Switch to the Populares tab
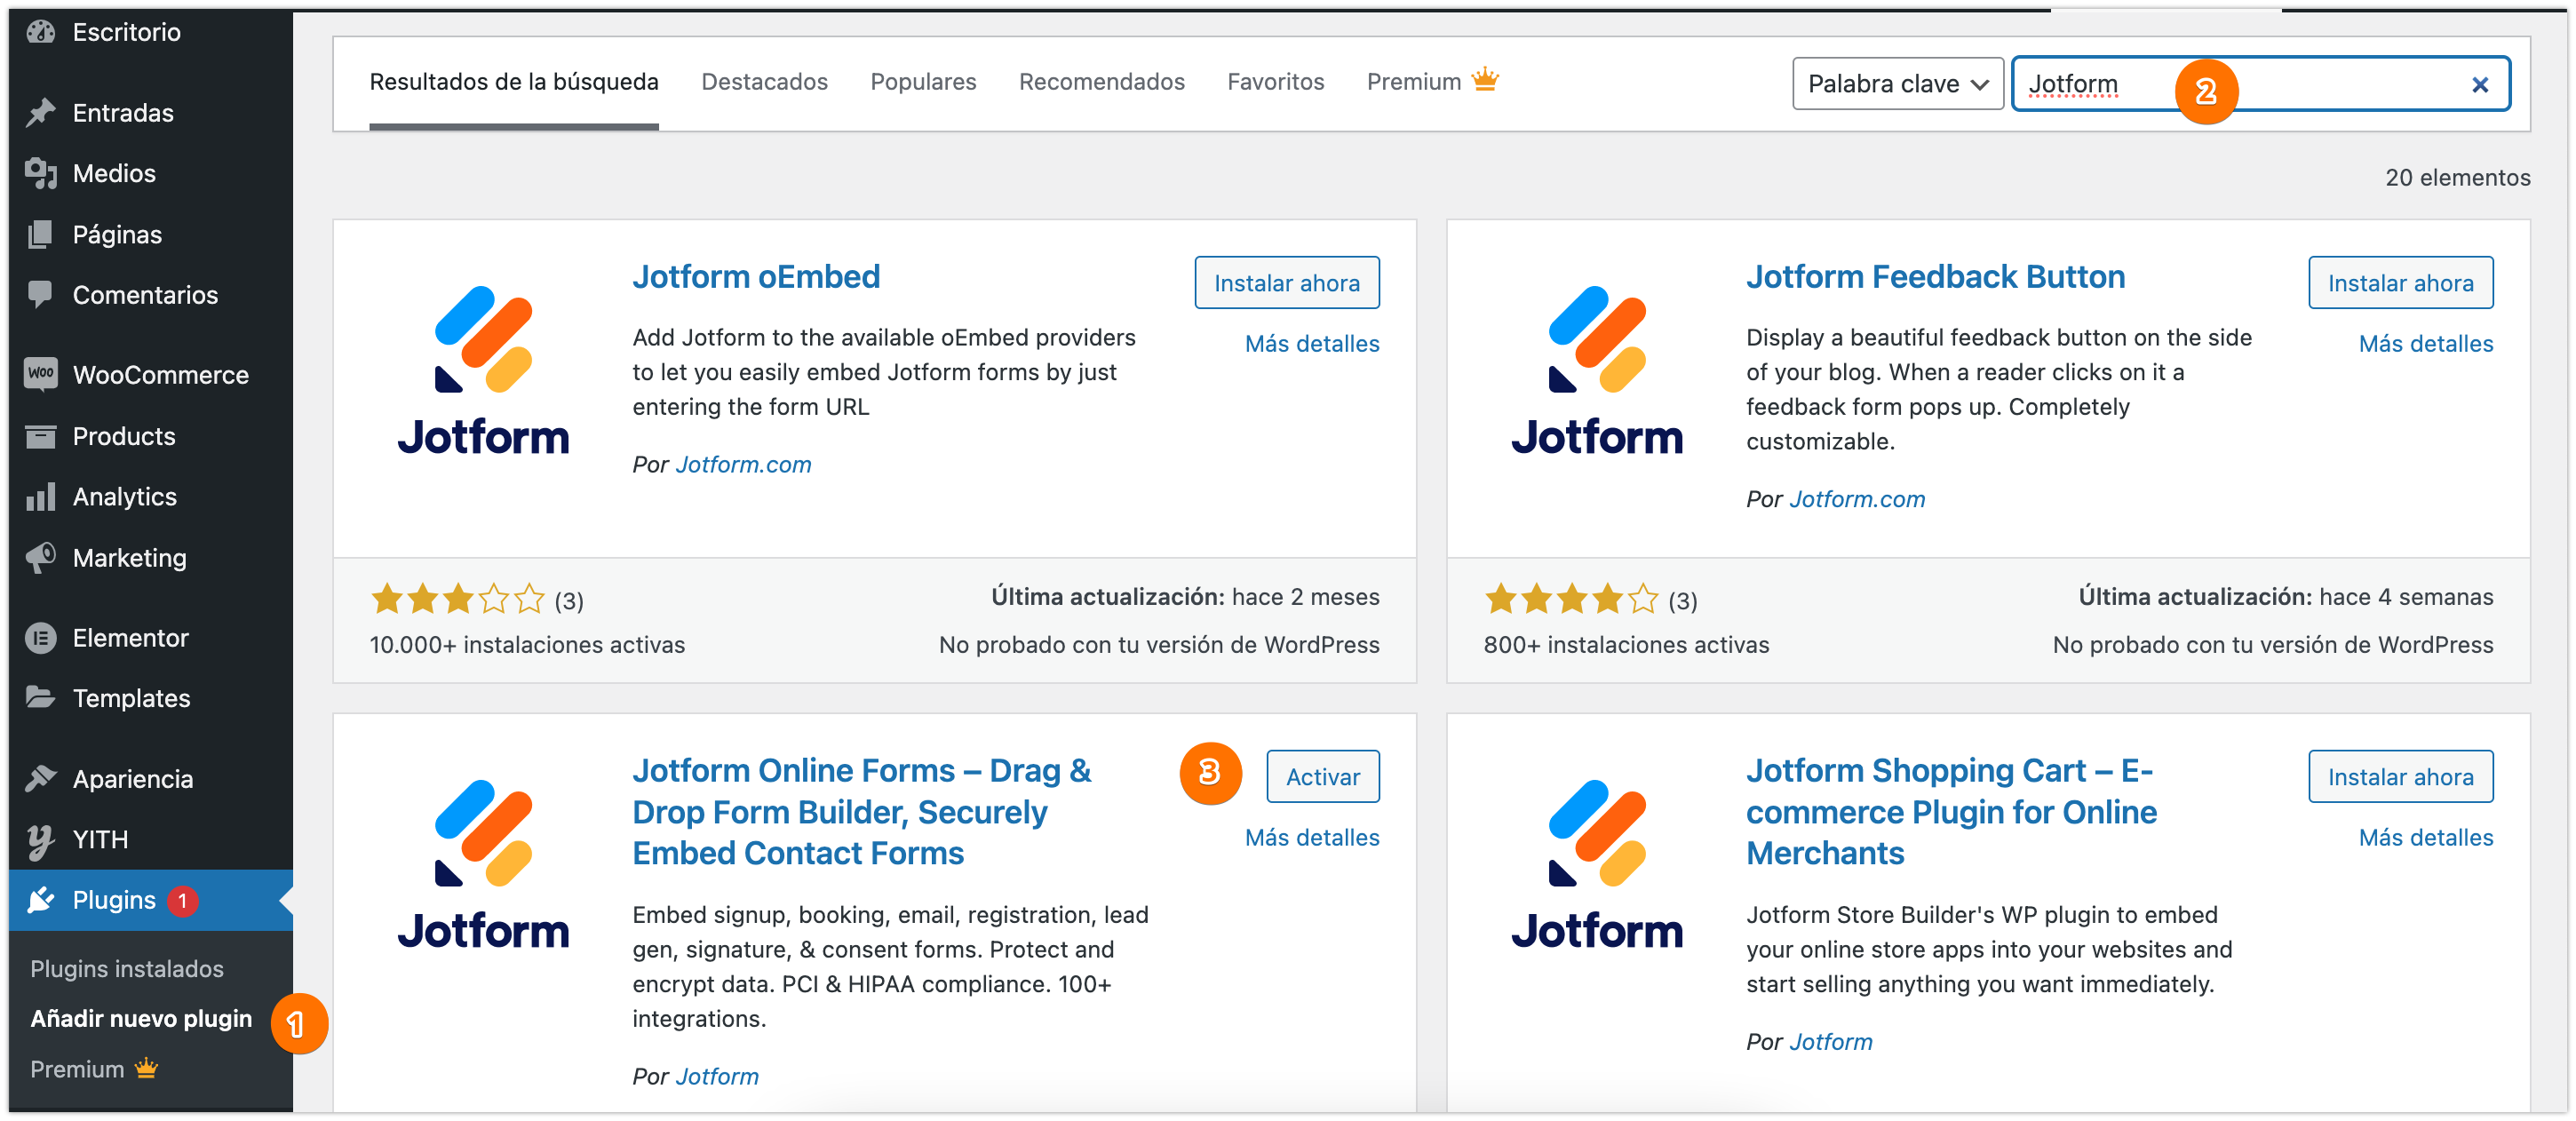 922,82
